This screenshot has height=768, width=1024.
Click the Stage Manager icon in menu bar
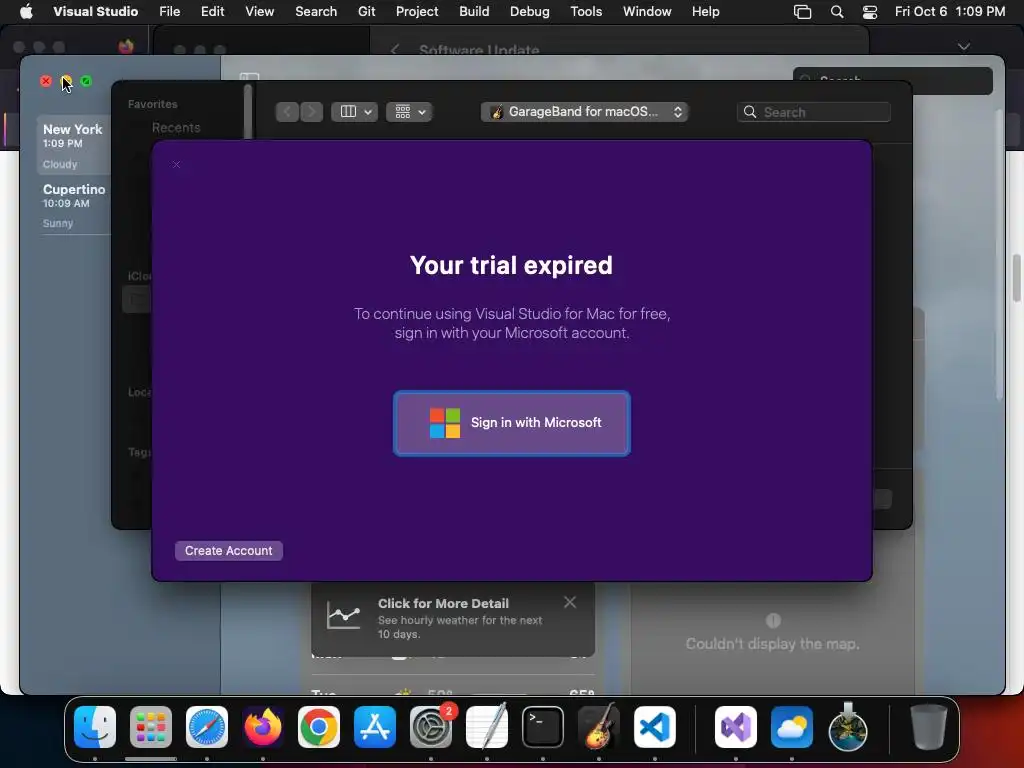(803, 11)
